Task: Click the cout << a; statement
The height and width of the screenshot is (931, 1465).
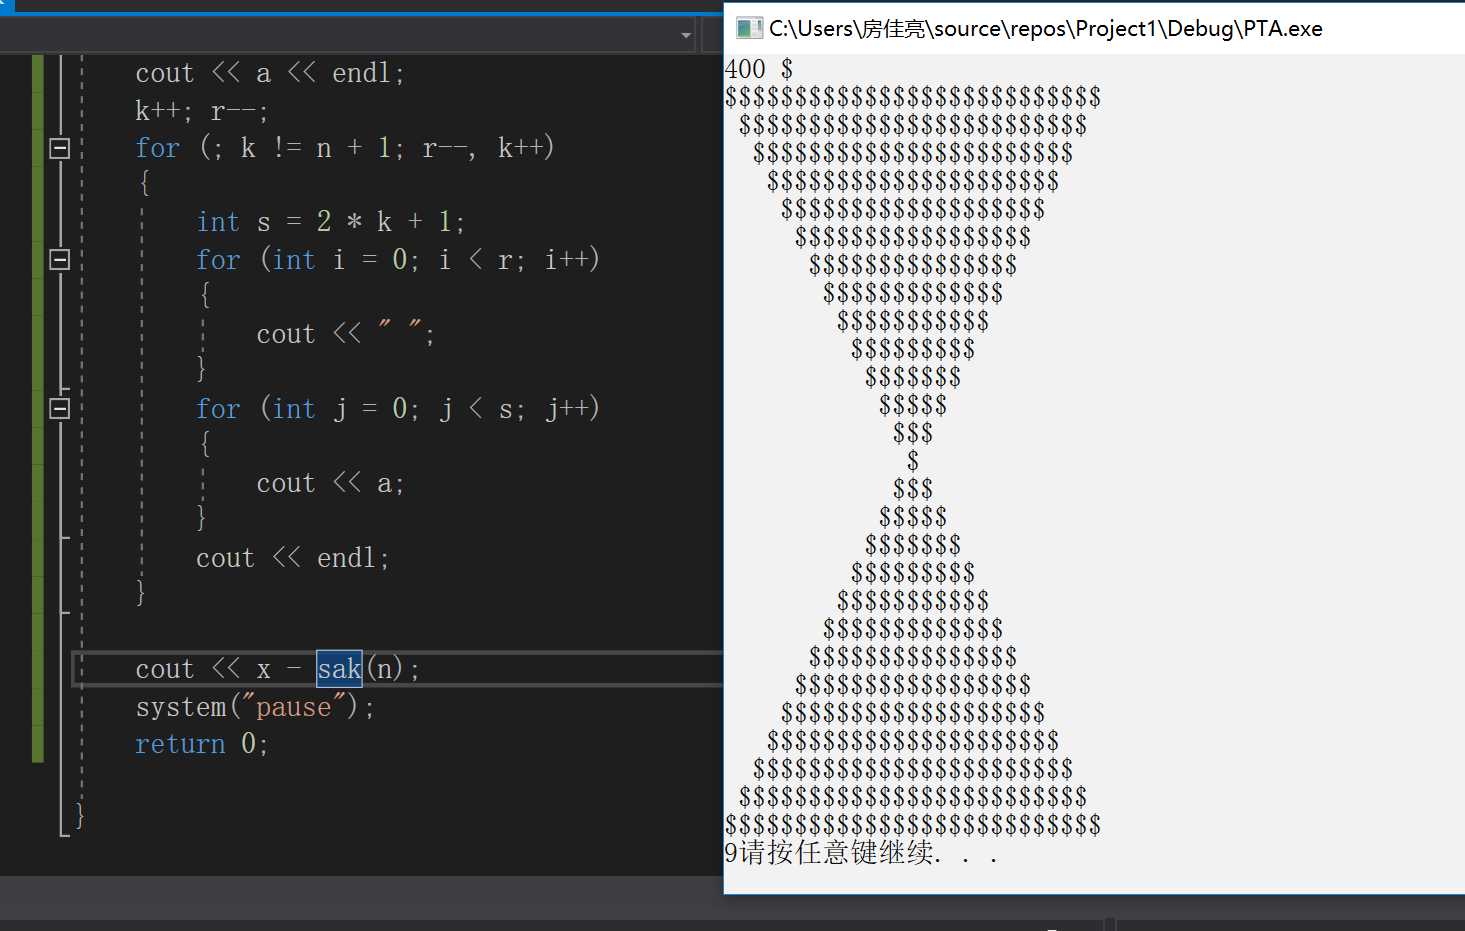Action: point(330,483)
